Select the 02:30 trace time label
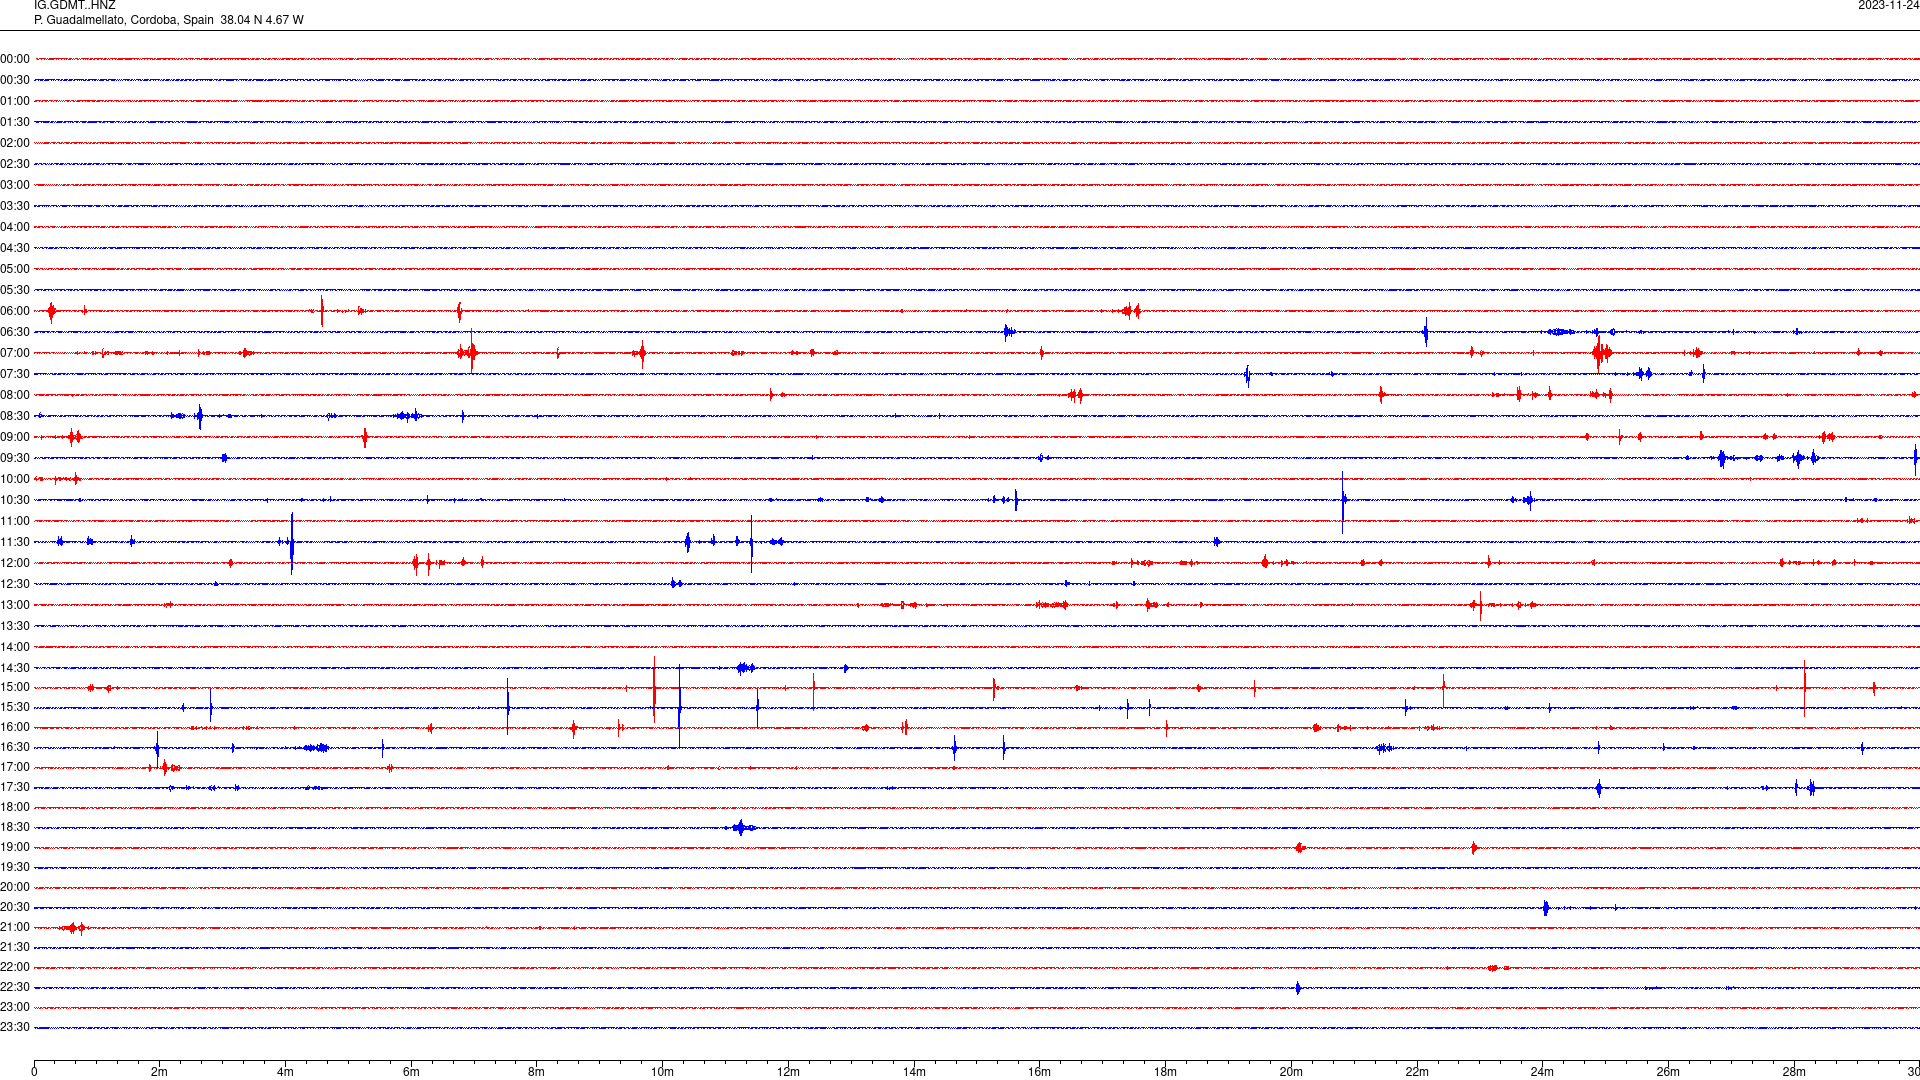This screenshot has width=1920, height=1080. [15, 165]
